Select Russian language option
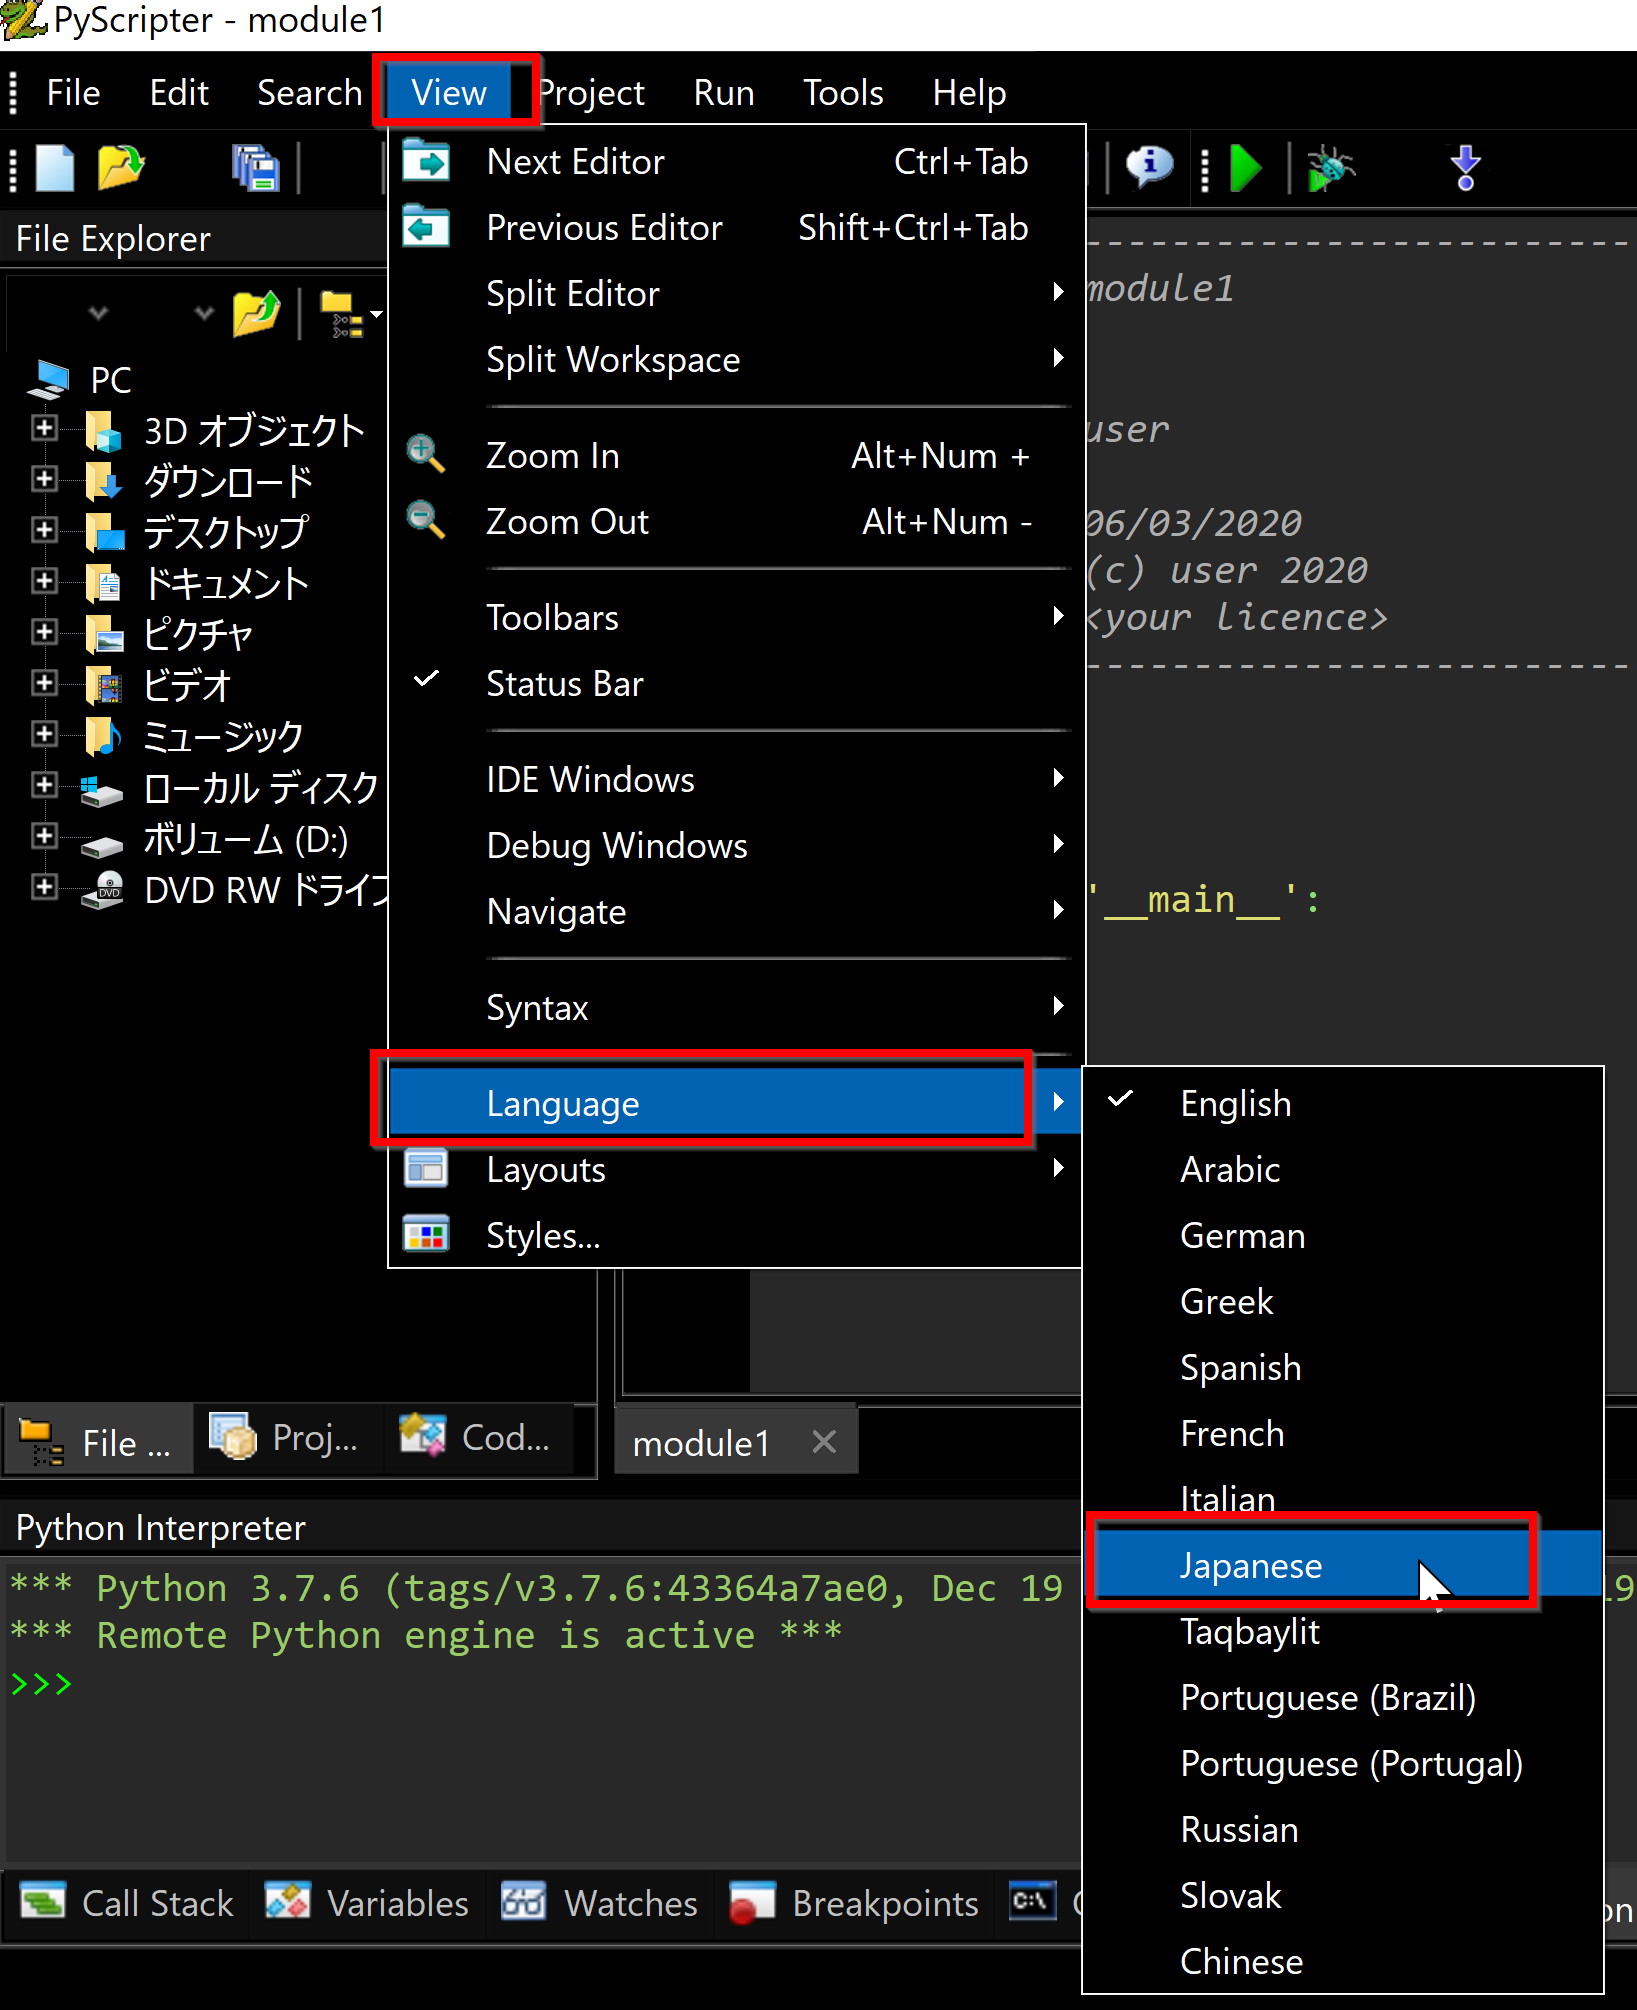Image resolution: width=1637 pixels, height=2010 pixels. tap(1343, 1829)
